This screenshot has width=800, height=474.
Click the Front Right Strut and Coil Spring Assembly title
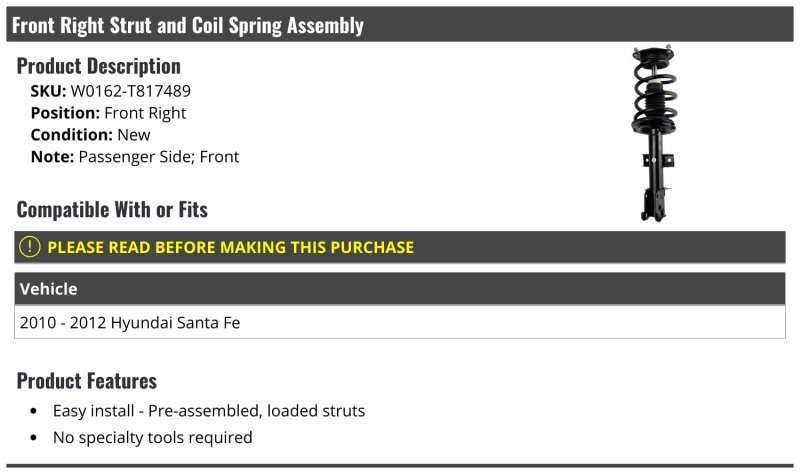pyautogui.click(x=188, y=25)
